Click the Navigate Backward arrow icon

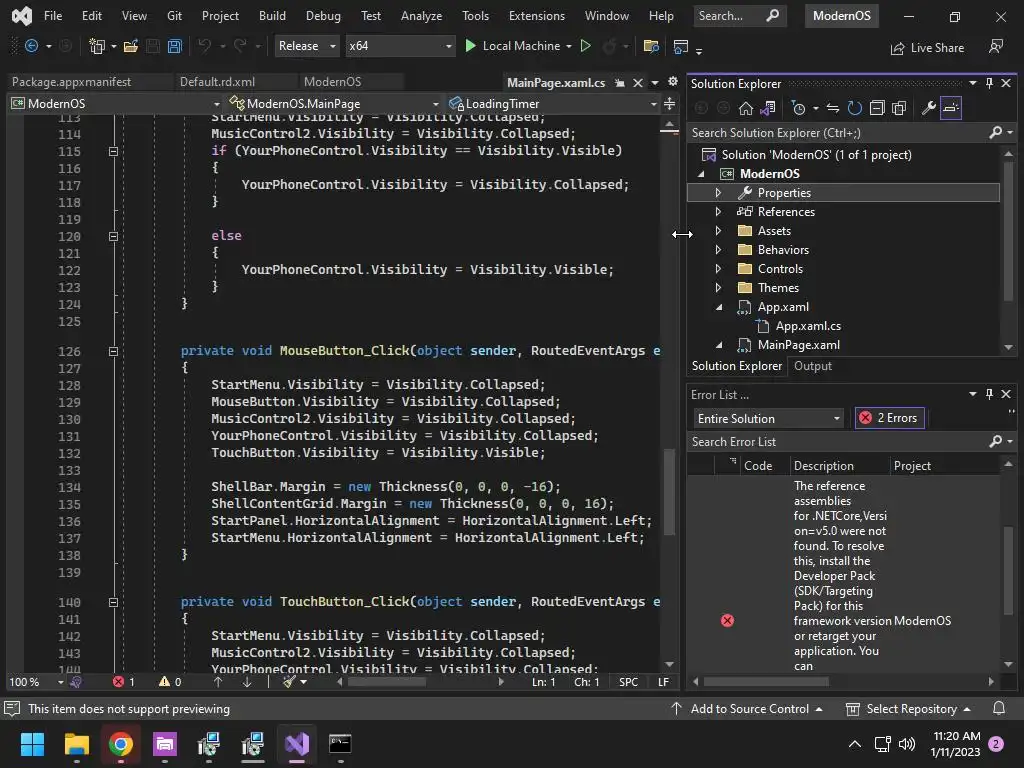click(x=31, y=46)
